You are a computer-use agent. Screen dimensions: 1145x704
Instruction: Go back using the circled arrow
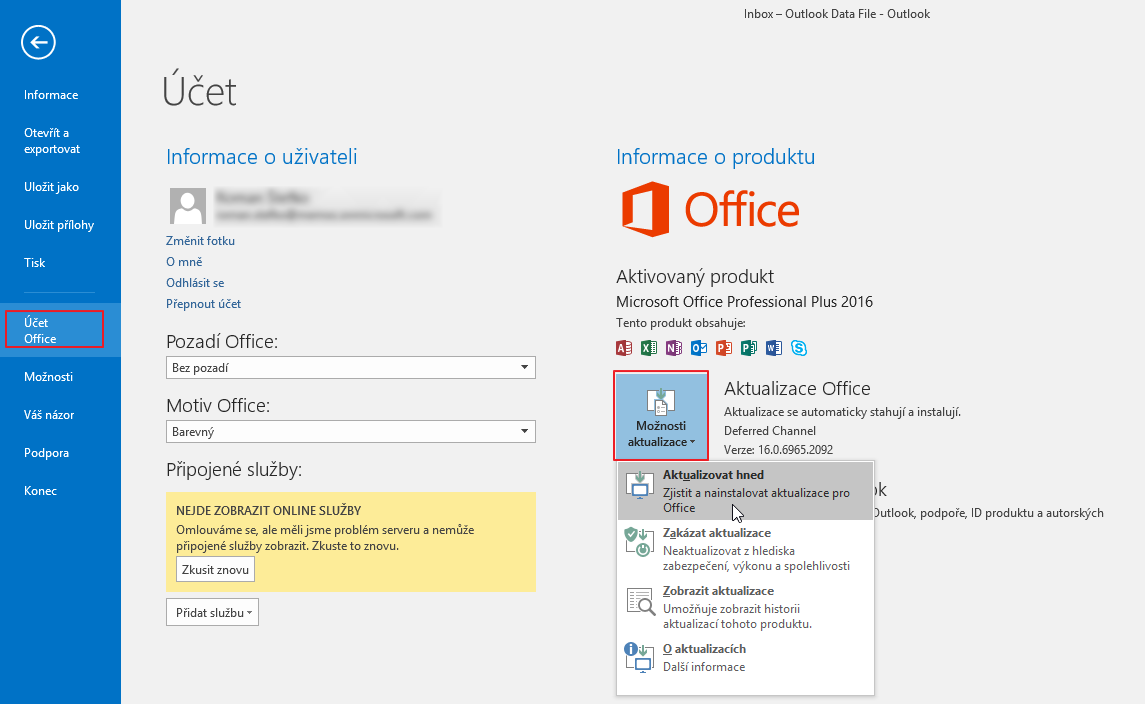click(x=38, y=42)
